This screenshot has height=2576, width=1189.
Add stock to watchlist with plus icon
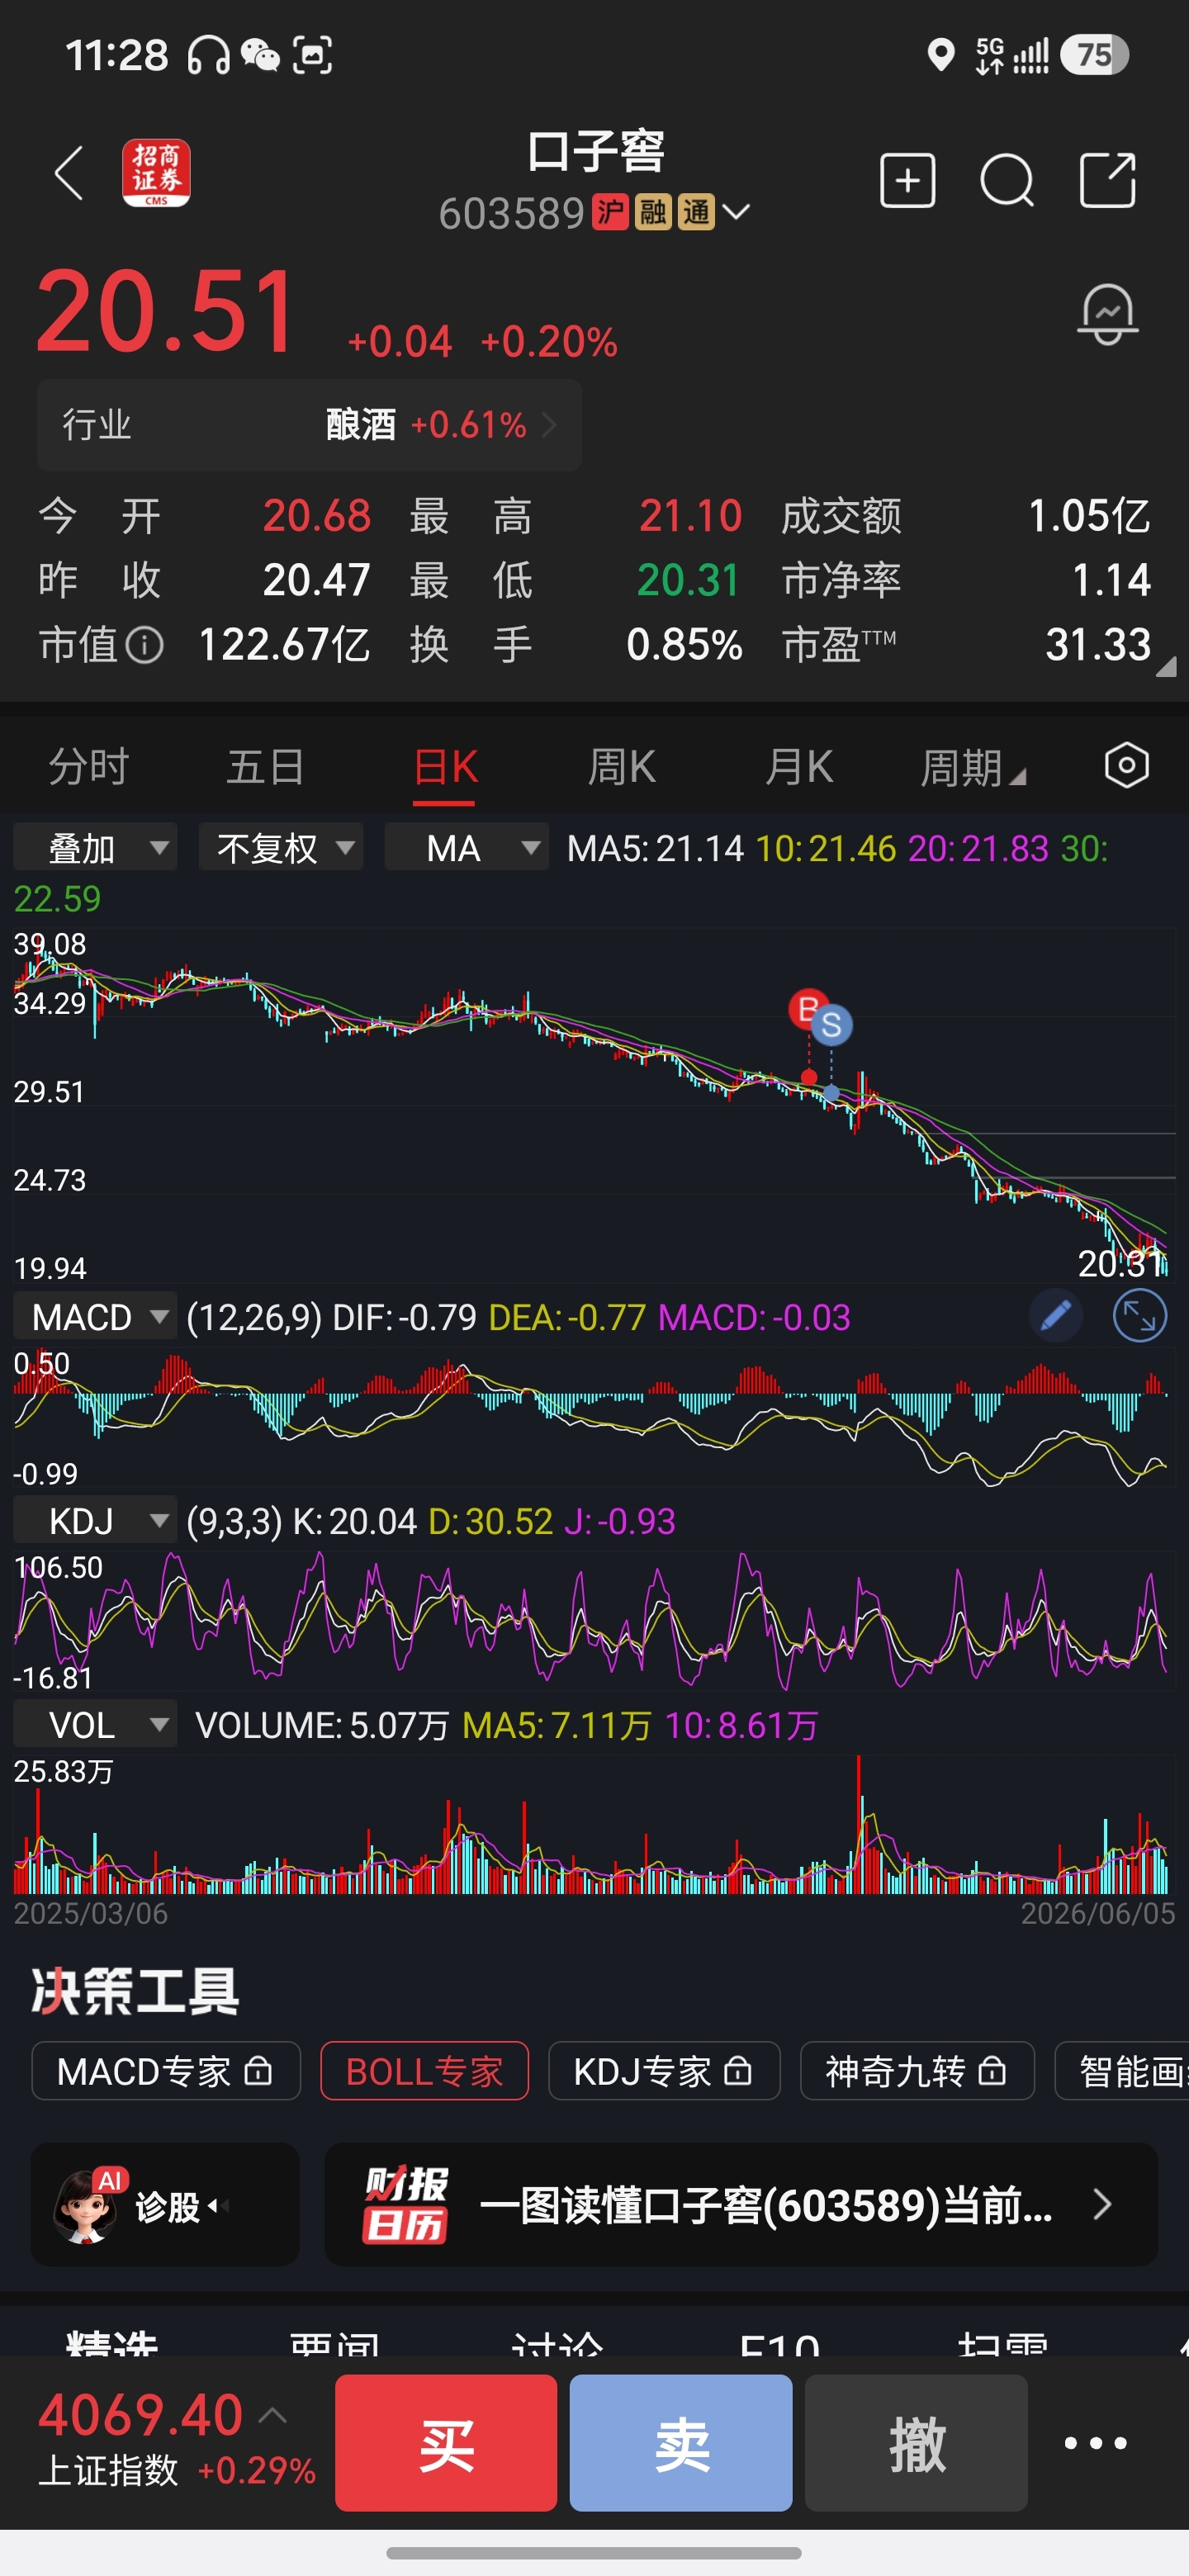[907, 181]
